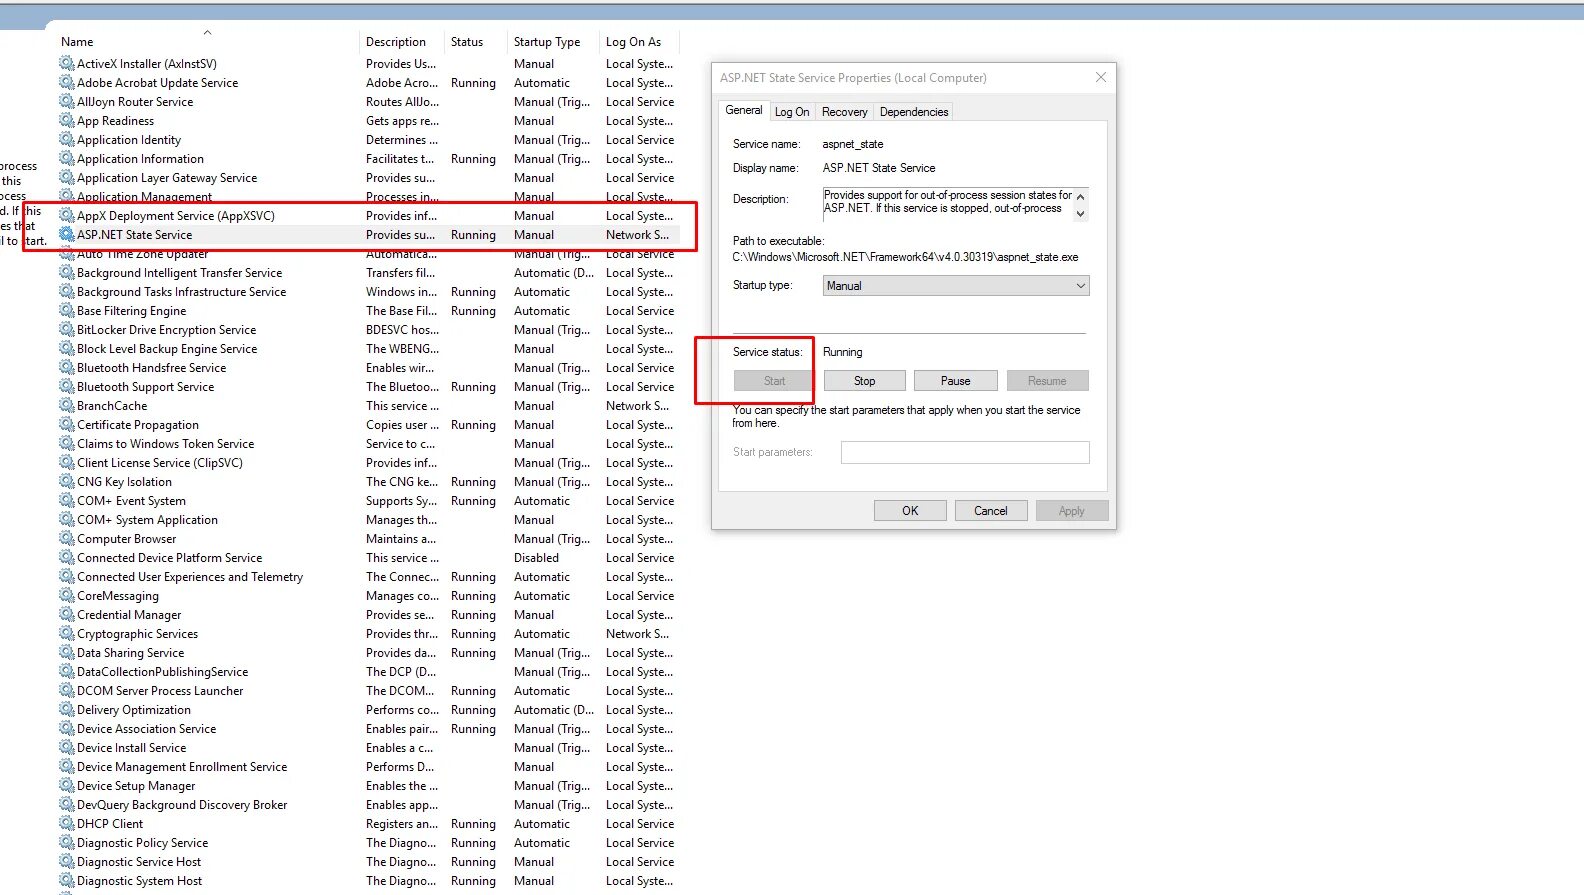Switch to the Log On tab
The image size is (1584, 895).
point(792,112)
